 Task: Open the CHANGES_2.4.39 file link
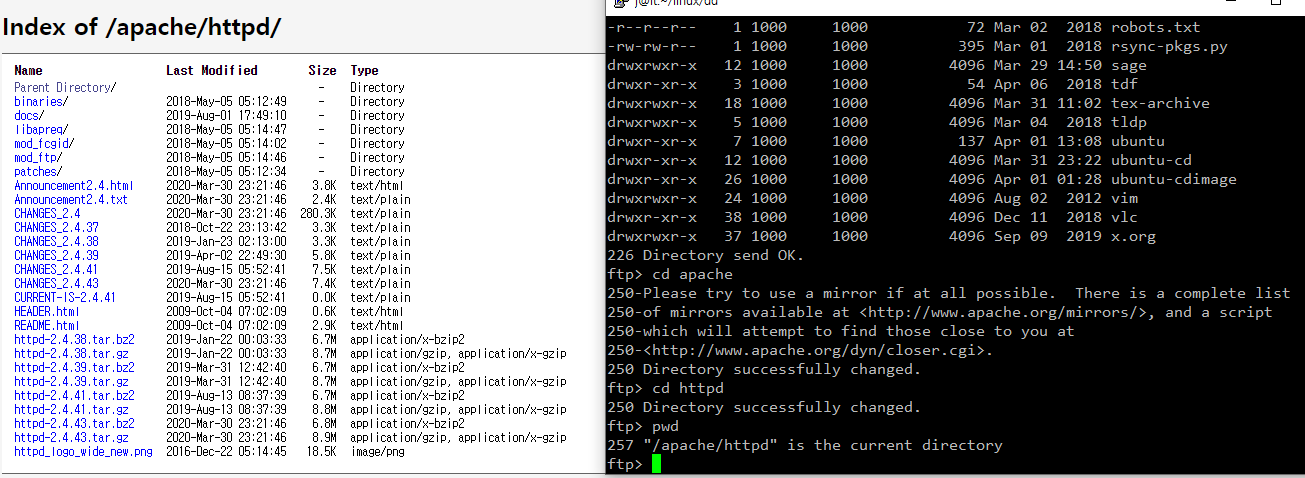[x=56, y=255]
